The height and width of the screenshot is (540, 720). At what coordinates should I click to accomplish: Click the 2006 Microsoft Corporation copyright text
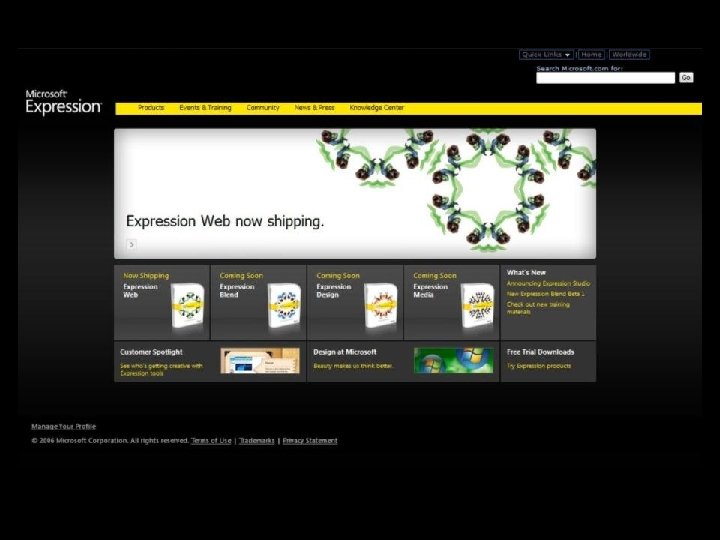110,440
